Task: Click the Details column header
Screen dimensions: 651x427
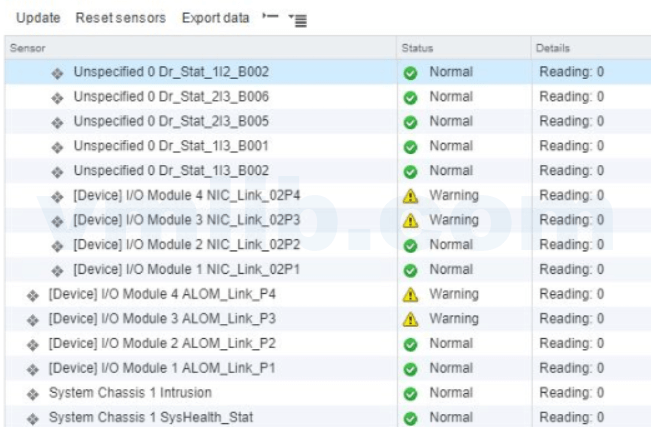Action: click(x=553, y=47)
